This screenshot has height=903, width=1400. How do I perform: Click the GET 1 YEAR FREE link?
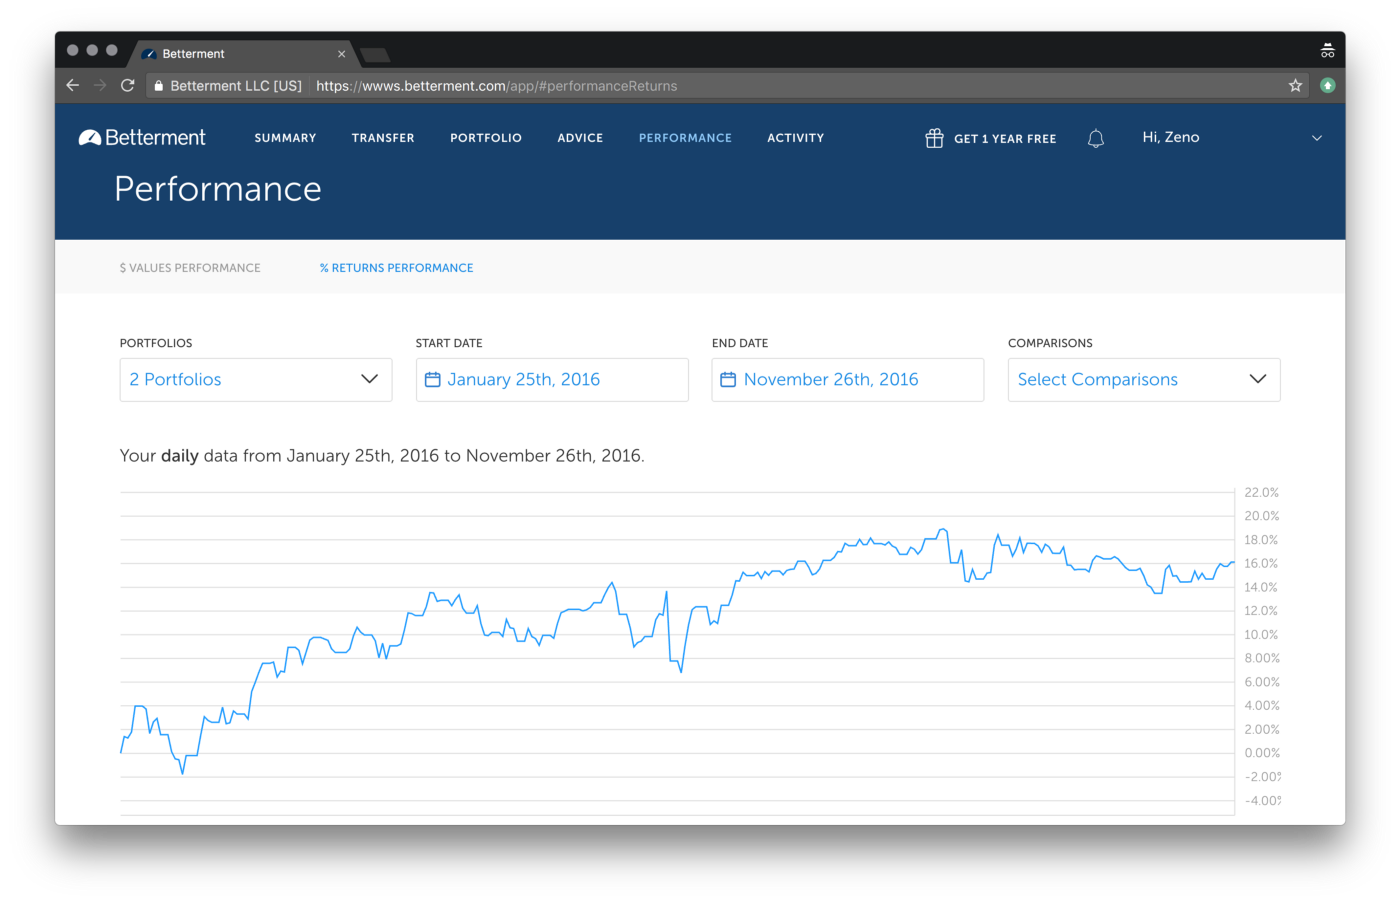(1005, 138)
